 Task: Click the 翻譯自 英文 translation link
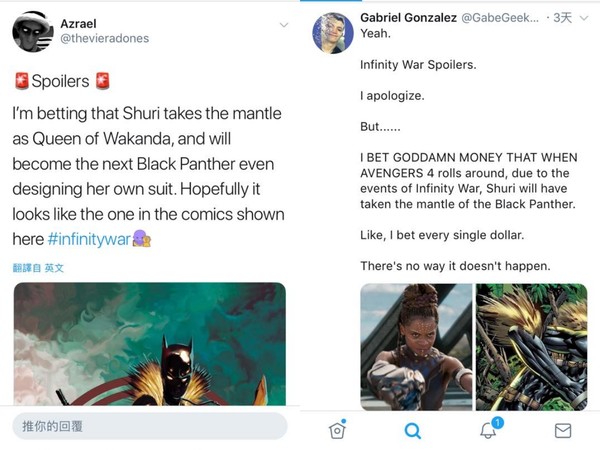(x=39, y=268)
